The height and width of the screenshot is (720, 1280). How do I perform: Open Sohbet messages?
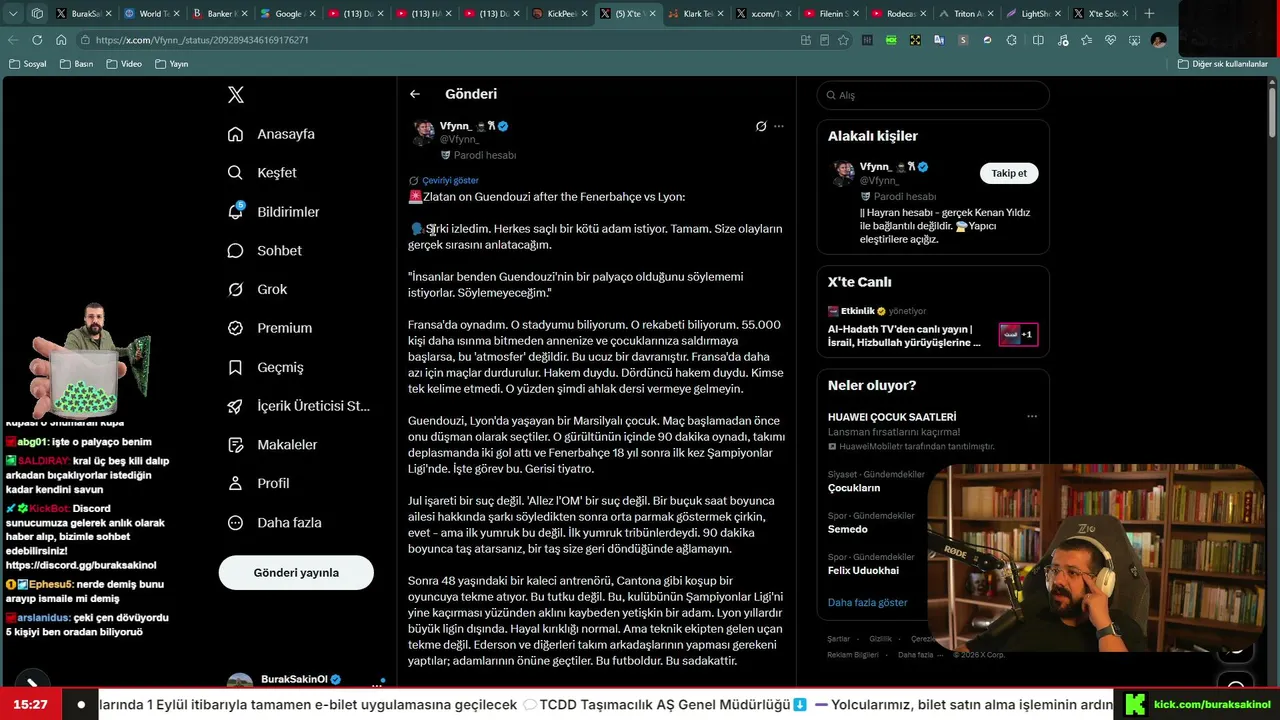pyautogui.click(x=264, y=251)
